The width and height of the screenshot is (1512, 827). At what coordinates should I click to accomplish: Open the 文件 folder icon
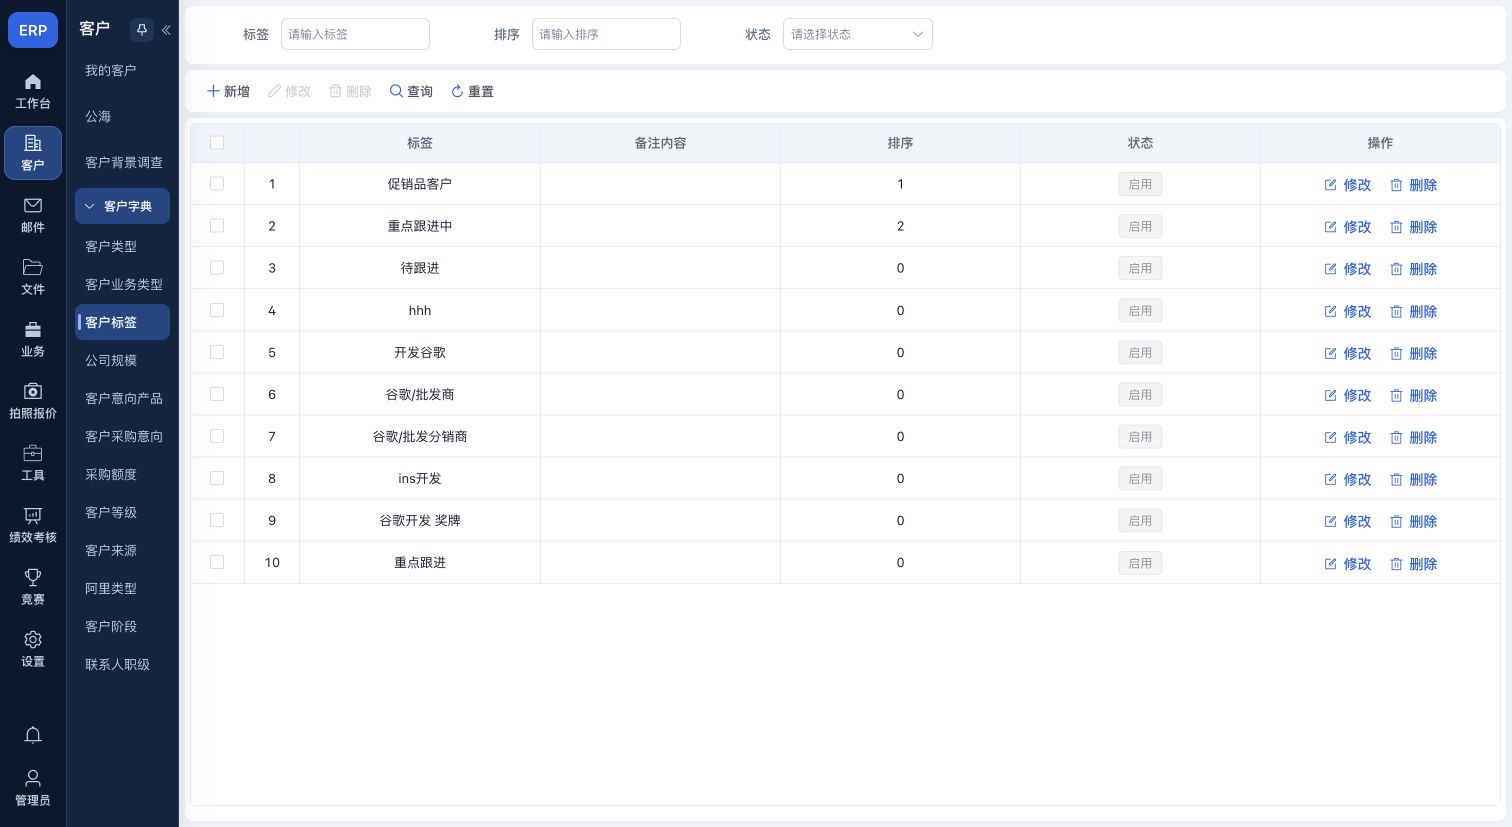(33, 267)
